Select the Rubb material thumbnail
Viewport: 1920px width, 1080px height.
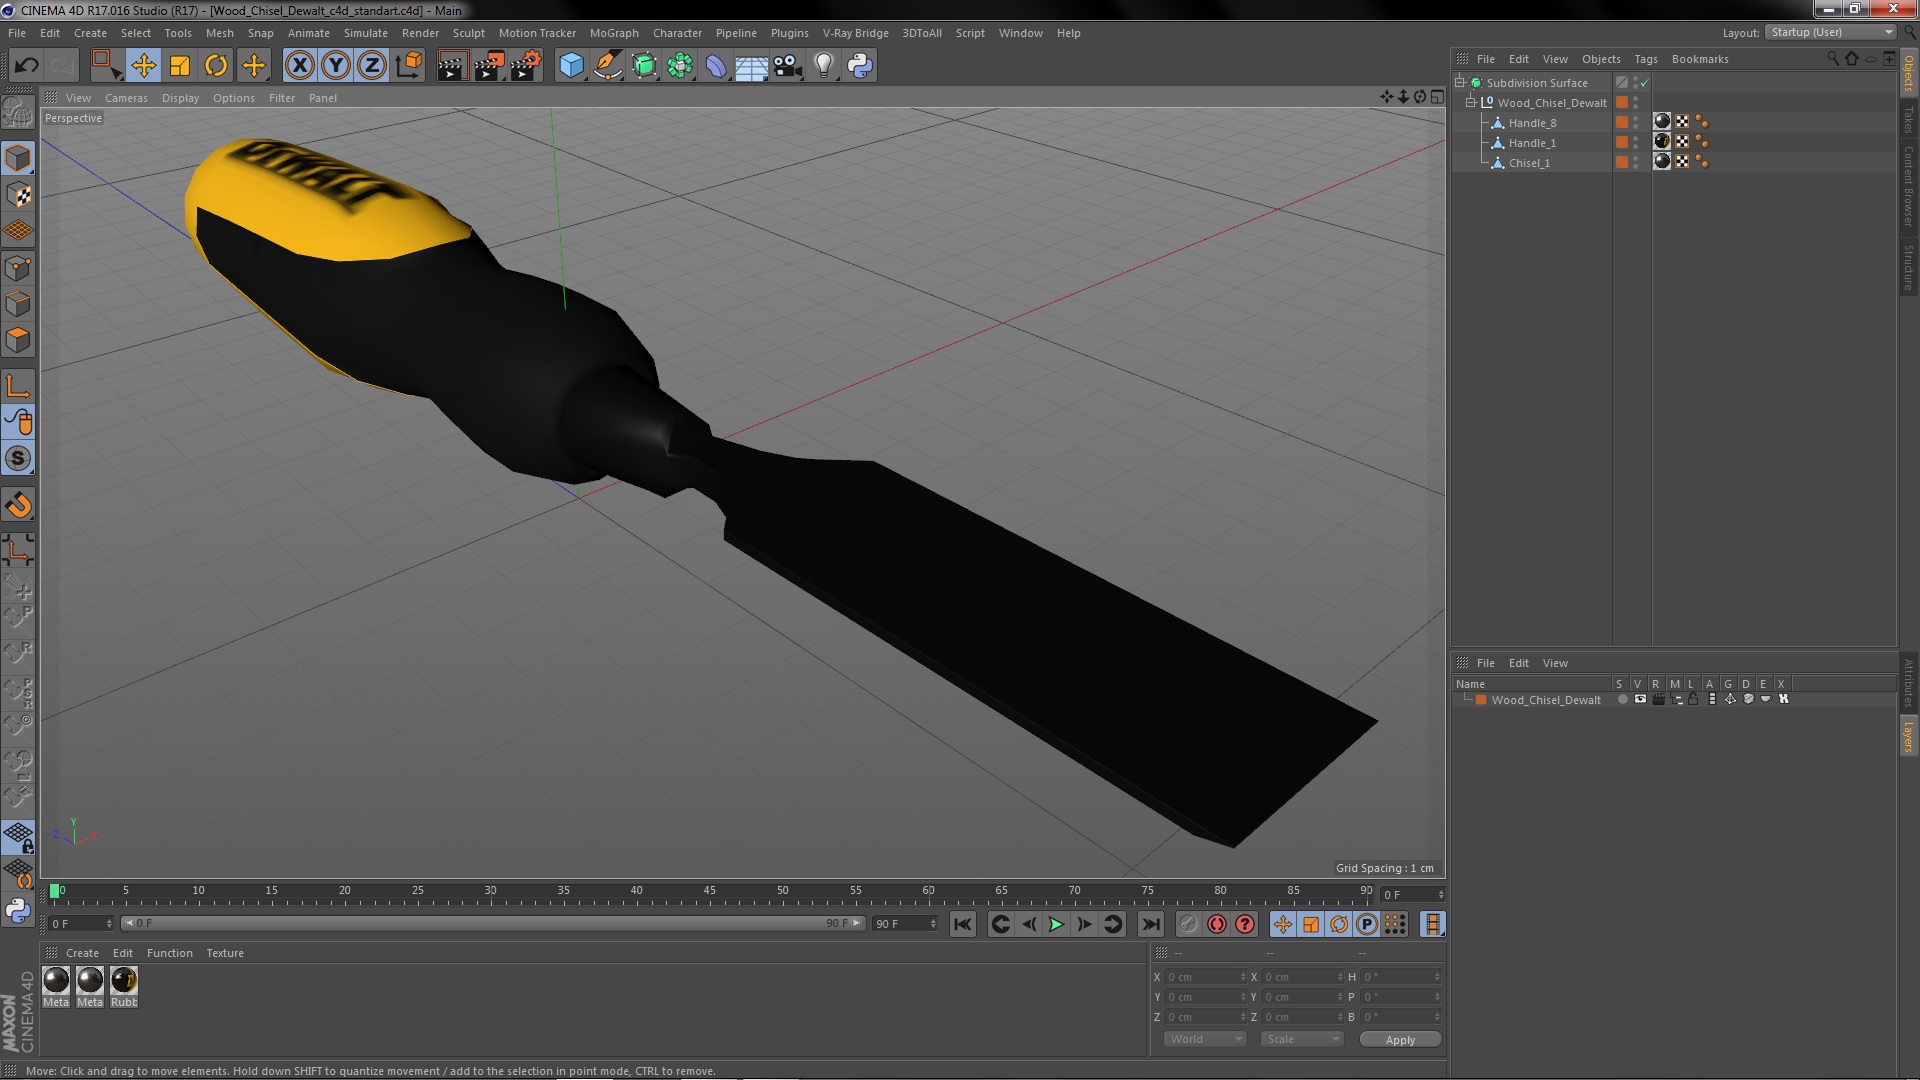coord(124,981)
